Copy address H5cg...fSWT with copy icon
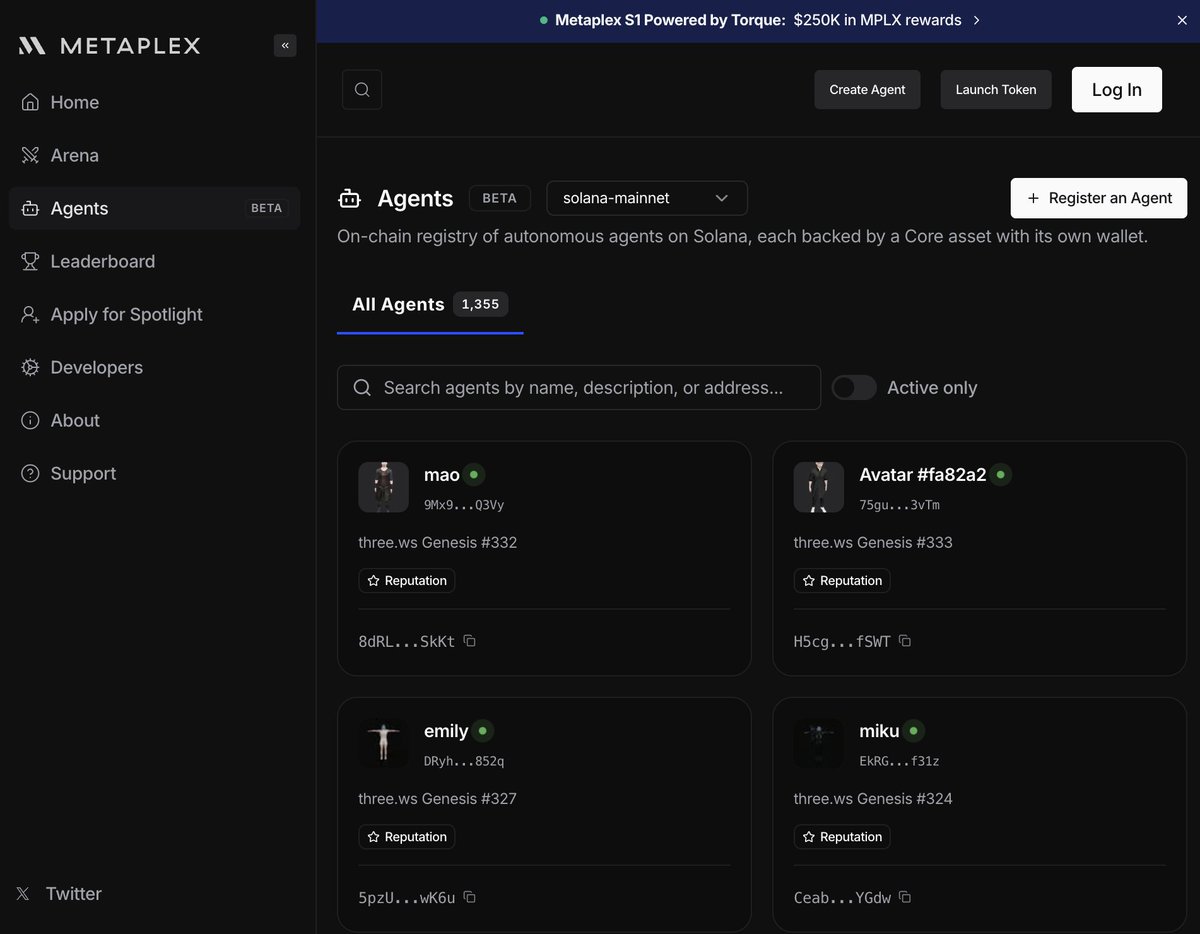 pos(905,641)
